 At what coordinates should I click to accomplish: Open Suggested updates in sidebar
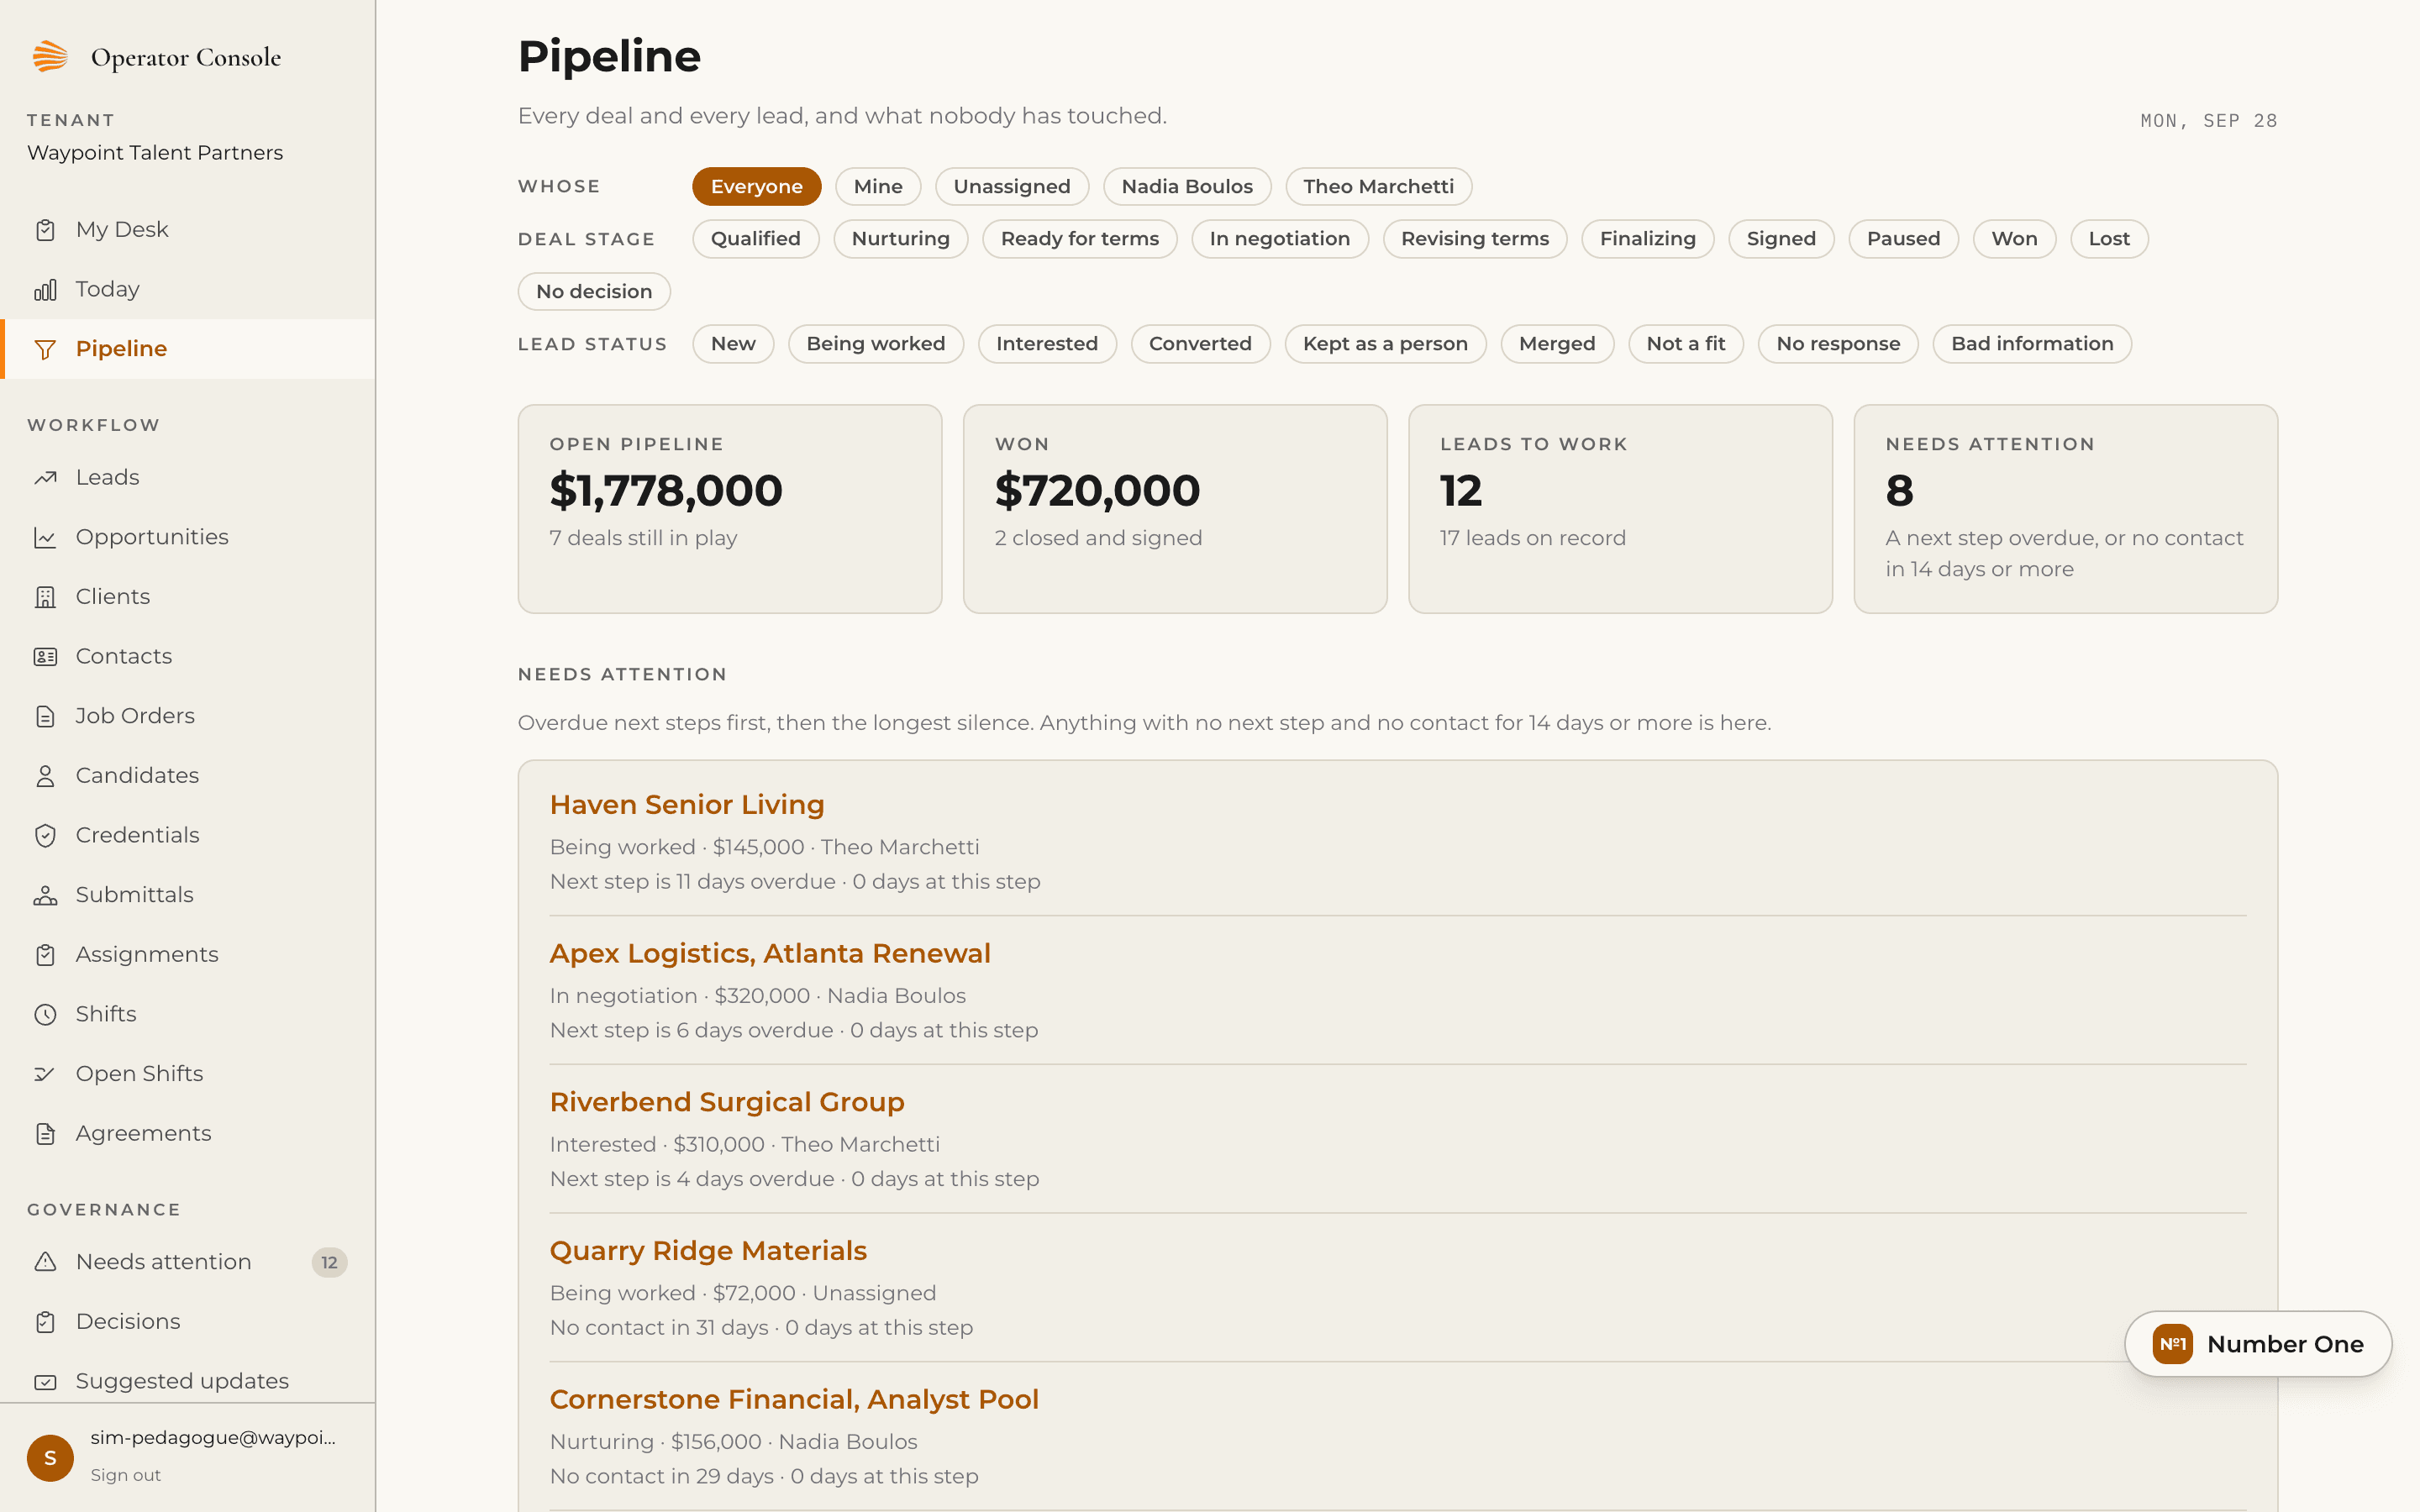tap(188, 1381)
